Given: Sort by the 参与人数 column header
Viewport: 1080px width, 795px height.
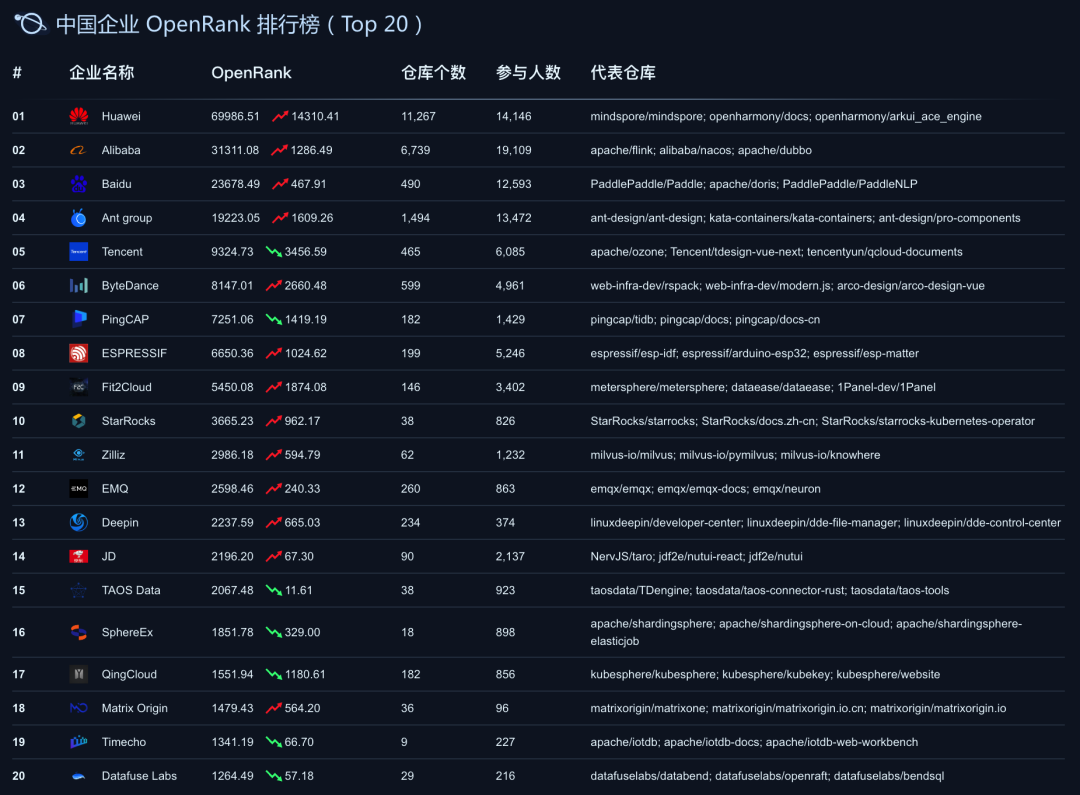Looking at the screenshot, I should point(529,73).
